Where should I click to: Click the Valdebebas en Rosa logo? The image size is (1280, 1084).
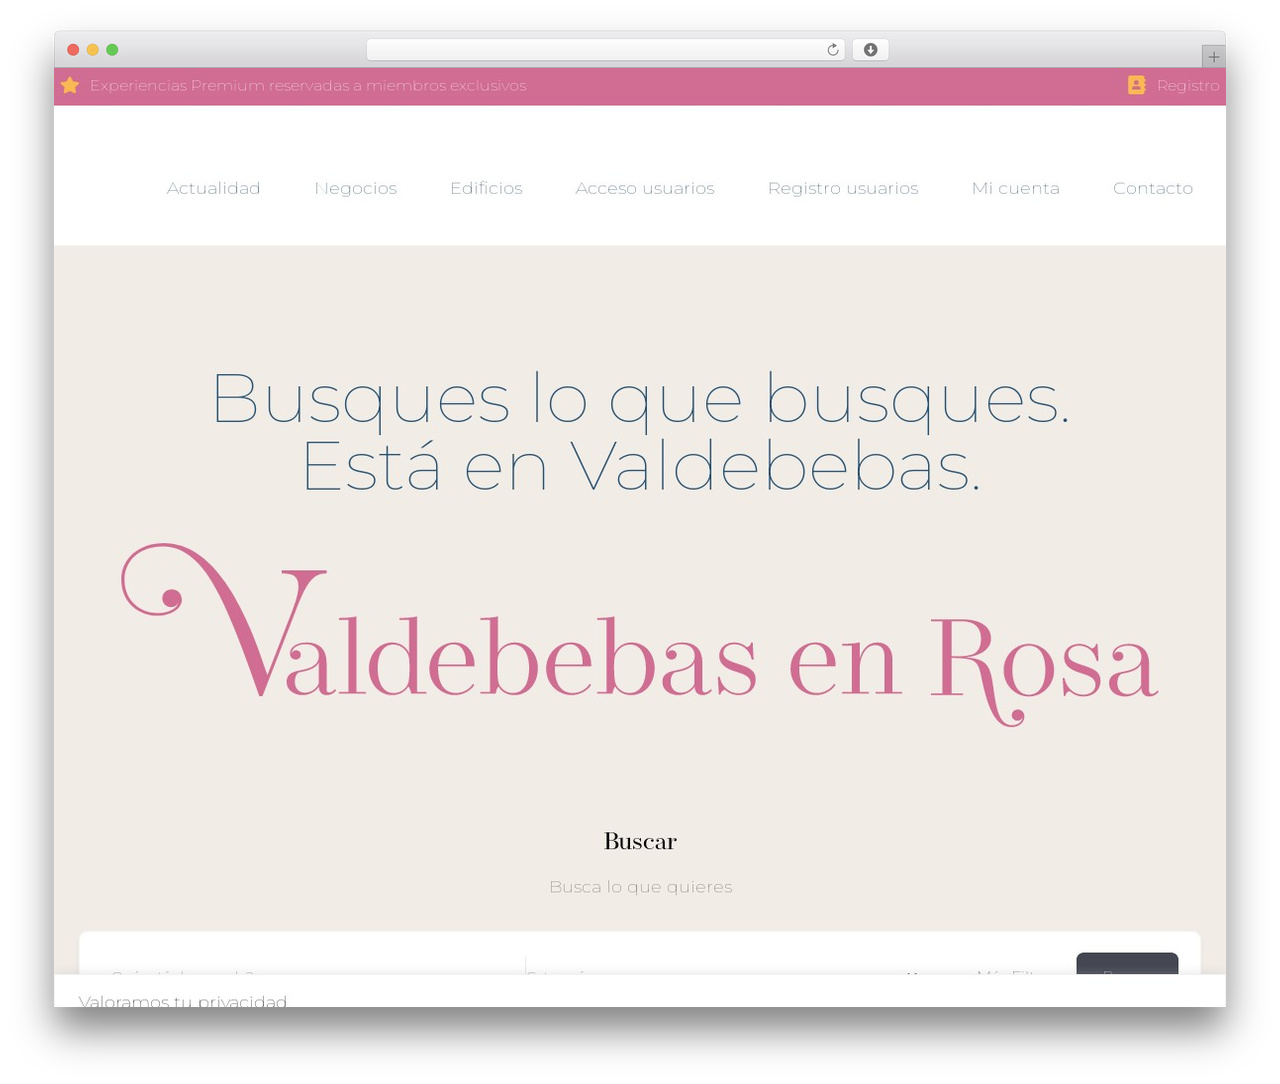[x=640, y=634]
